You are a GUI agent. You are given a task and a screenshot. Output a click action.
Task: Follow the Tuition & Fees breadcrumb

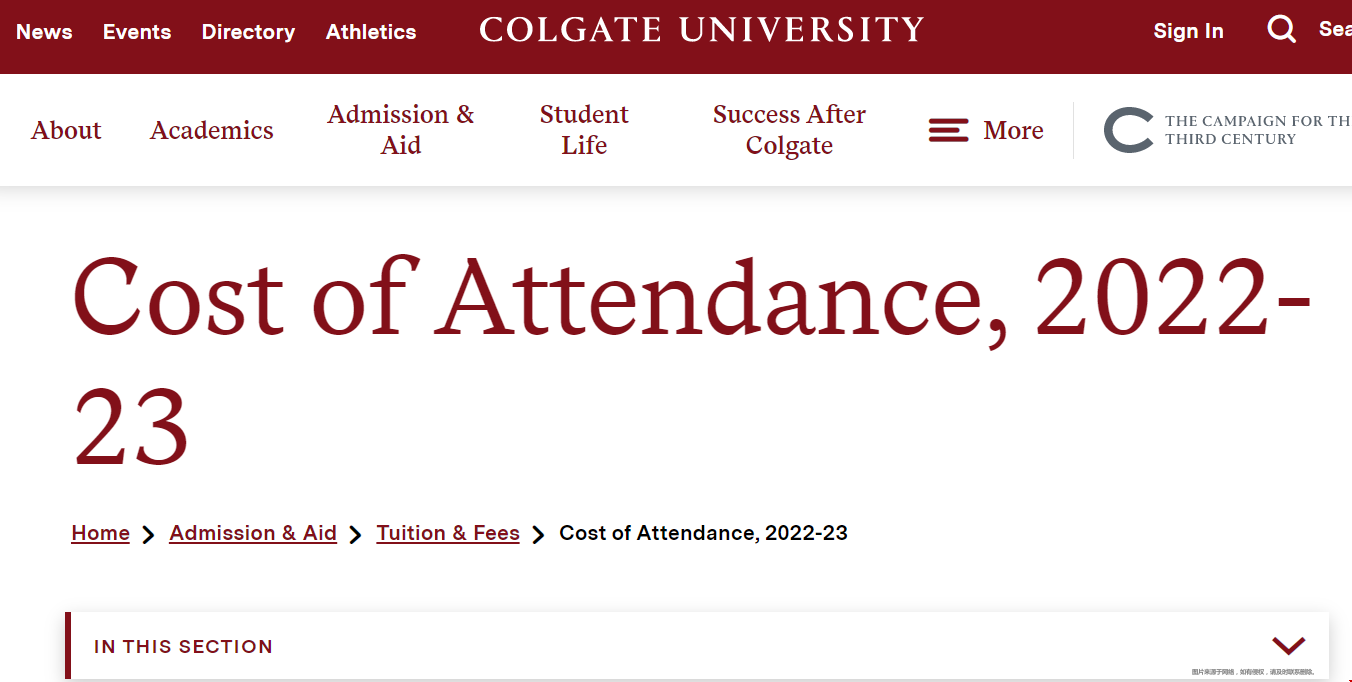448,533
